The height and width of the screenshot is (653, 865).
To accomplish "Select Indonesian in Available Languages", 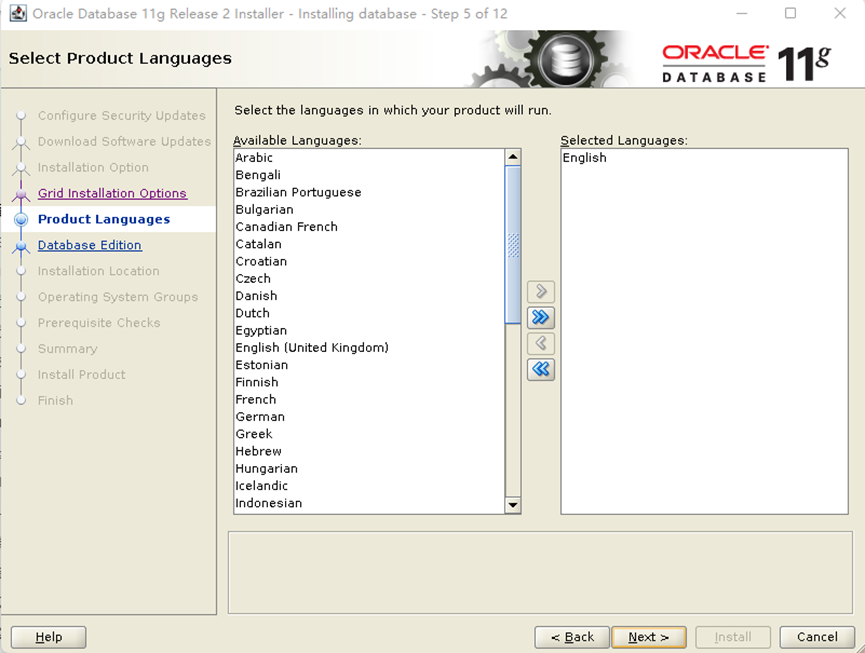I will click(x=369, y=503).
